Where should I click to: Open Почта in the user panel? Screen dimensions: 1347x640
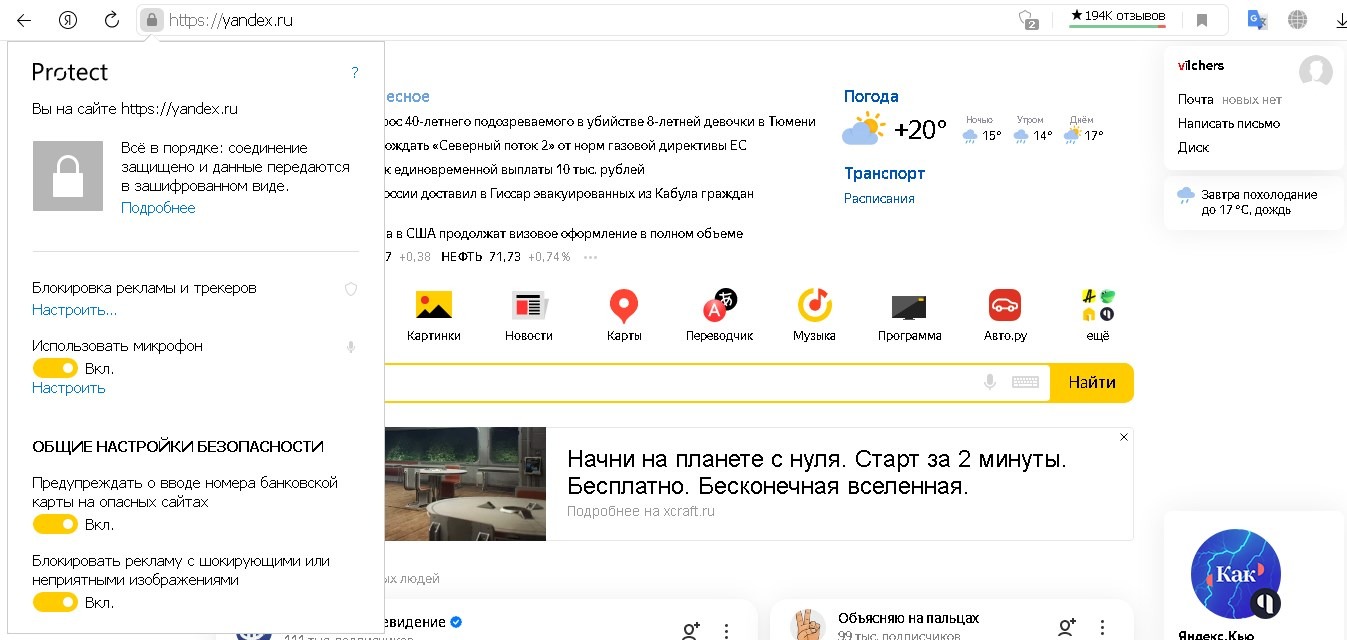pyautogui.click(x=1195, y=99)
